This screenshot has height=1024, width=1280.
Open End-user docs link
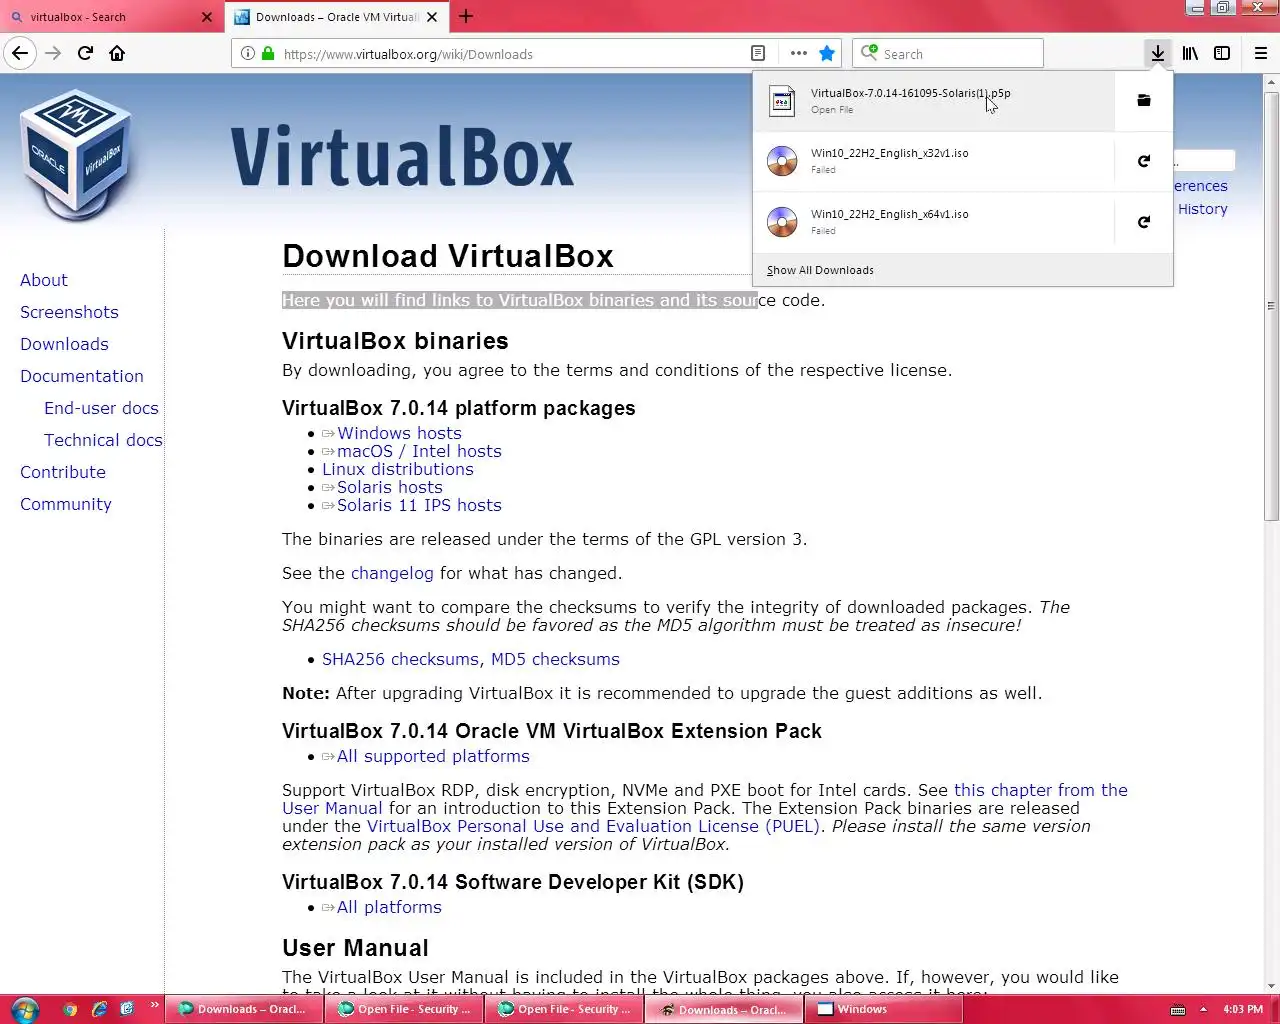[x=101, y=408]
